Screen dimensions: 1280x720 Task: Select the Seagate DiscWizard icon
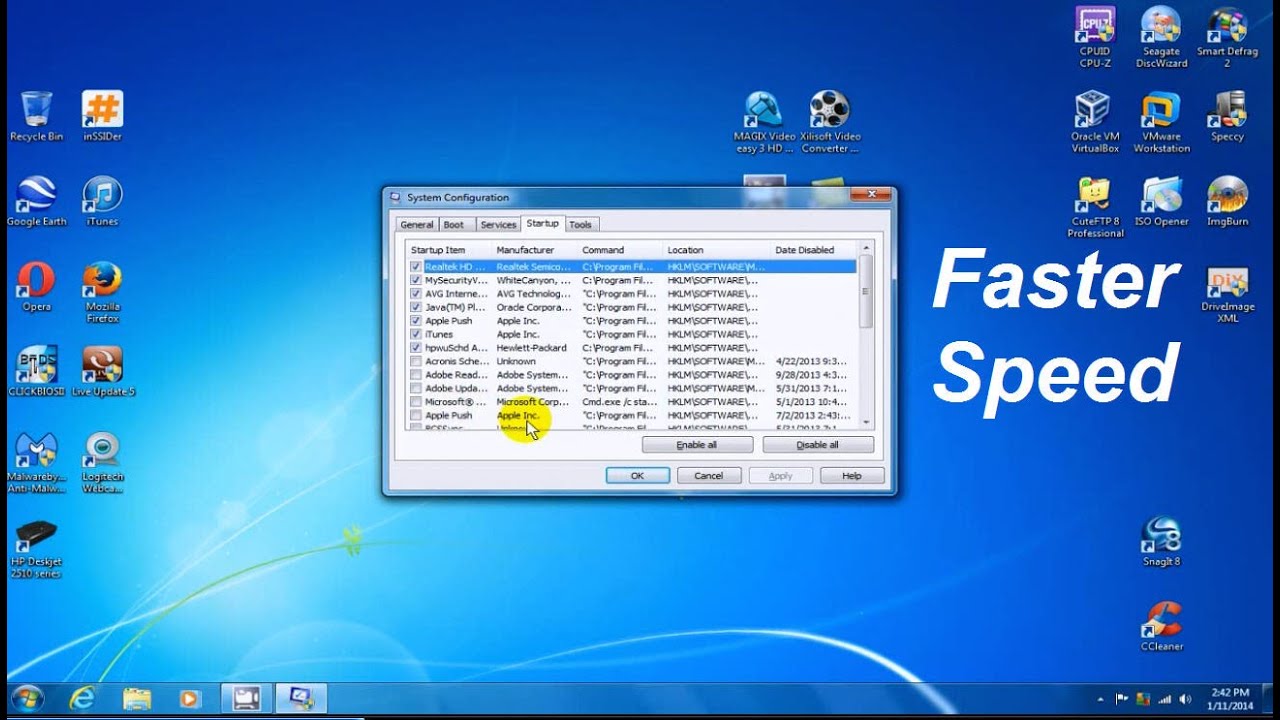click(1161, 37)
